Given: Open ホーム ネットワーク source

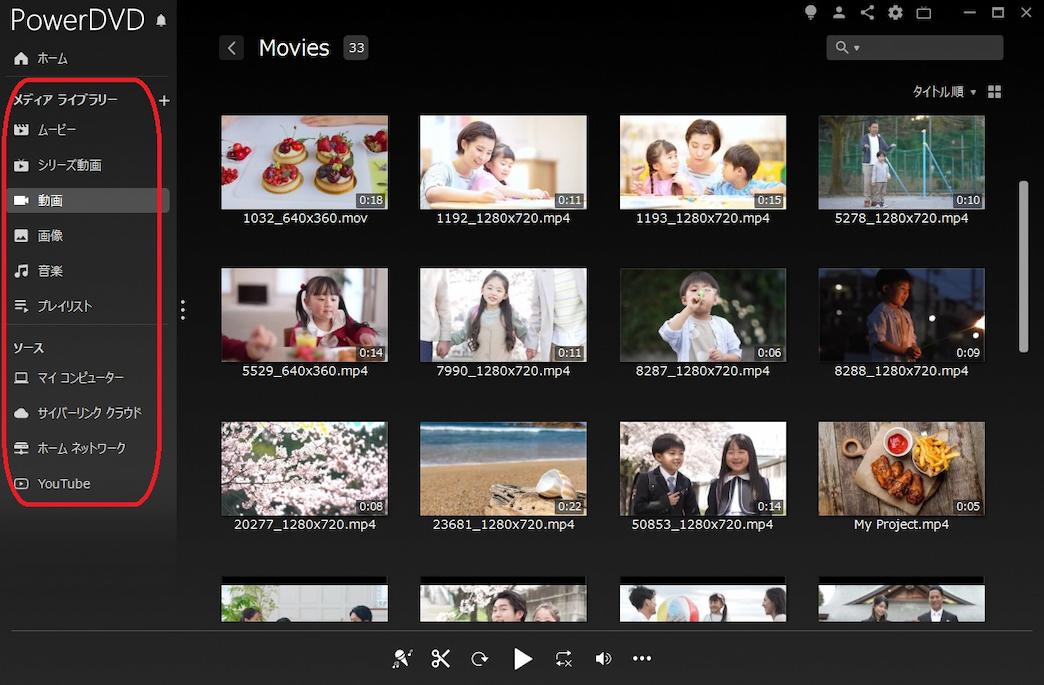Looking at the screenshot, I should (70, 449).
